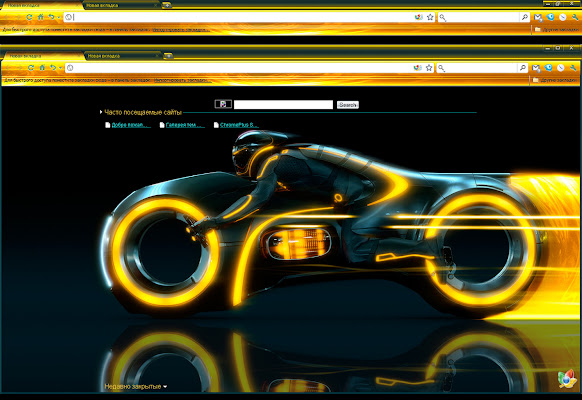
Task: Go back in the top browser window
Action: tap(7, 17)
